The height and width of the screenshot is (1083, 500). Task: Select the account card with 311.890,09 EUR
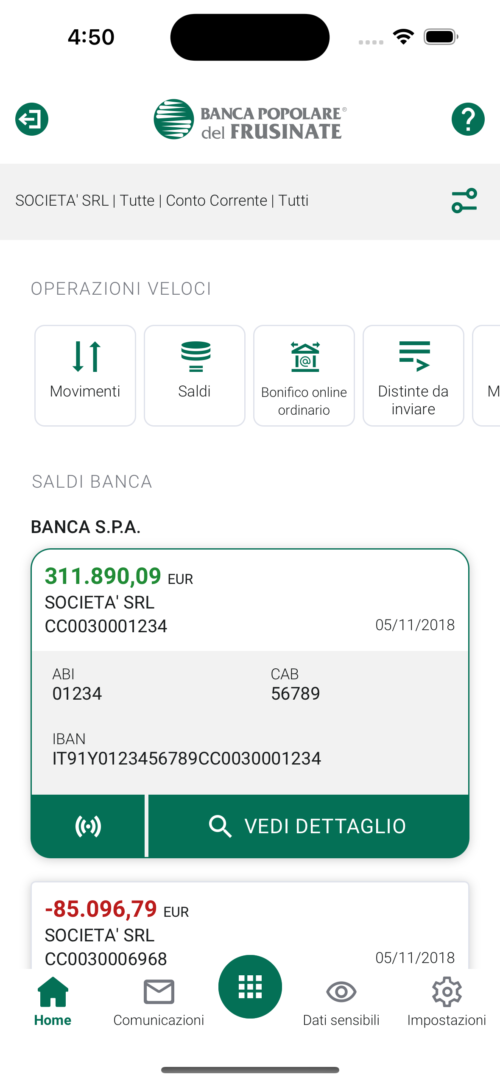(x=250, y=600)
